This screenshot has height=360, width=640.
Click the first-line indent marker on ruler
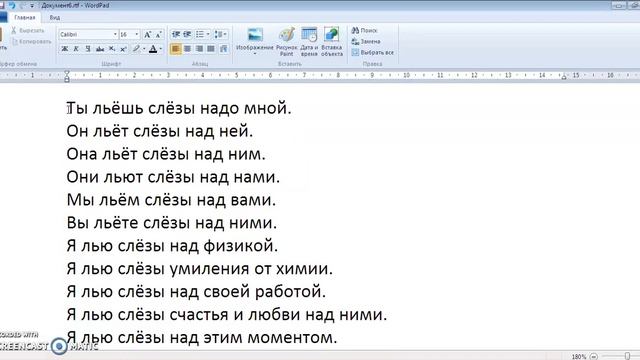click(67, 73)
